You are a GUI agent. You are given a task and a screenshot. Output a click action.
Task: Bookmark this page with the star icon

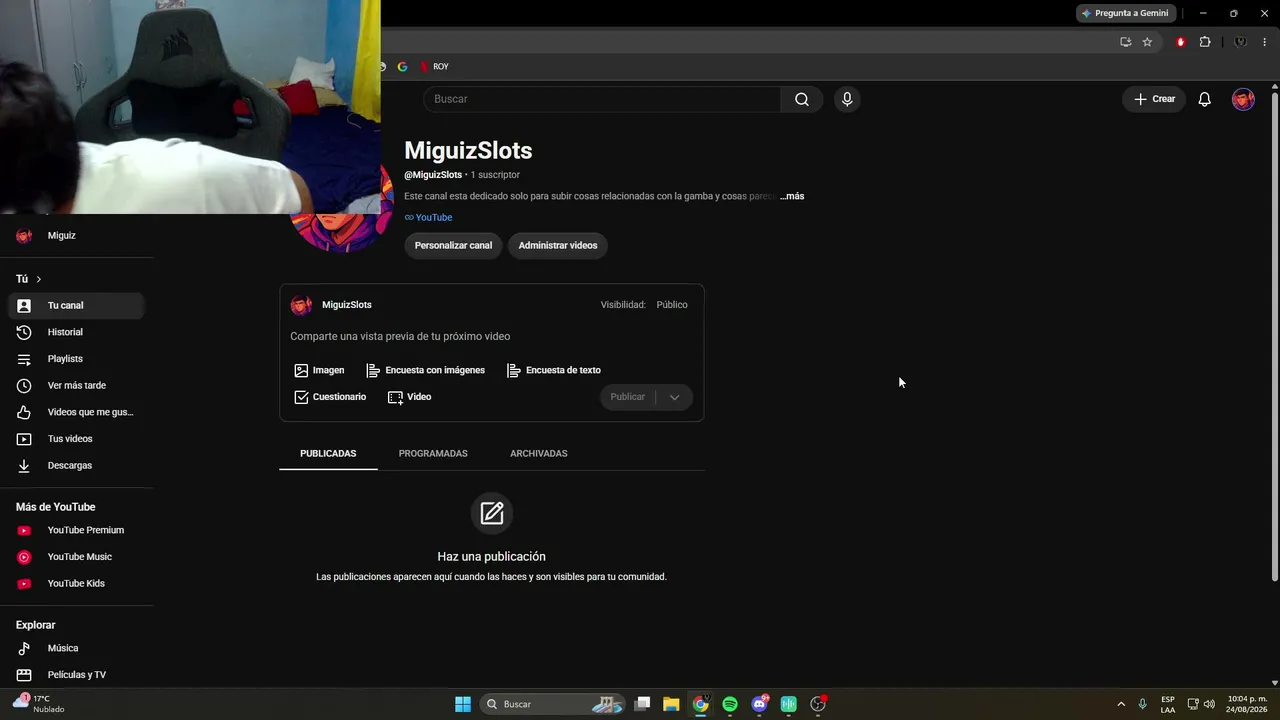pyautogui.click(x=1147, y=42)
